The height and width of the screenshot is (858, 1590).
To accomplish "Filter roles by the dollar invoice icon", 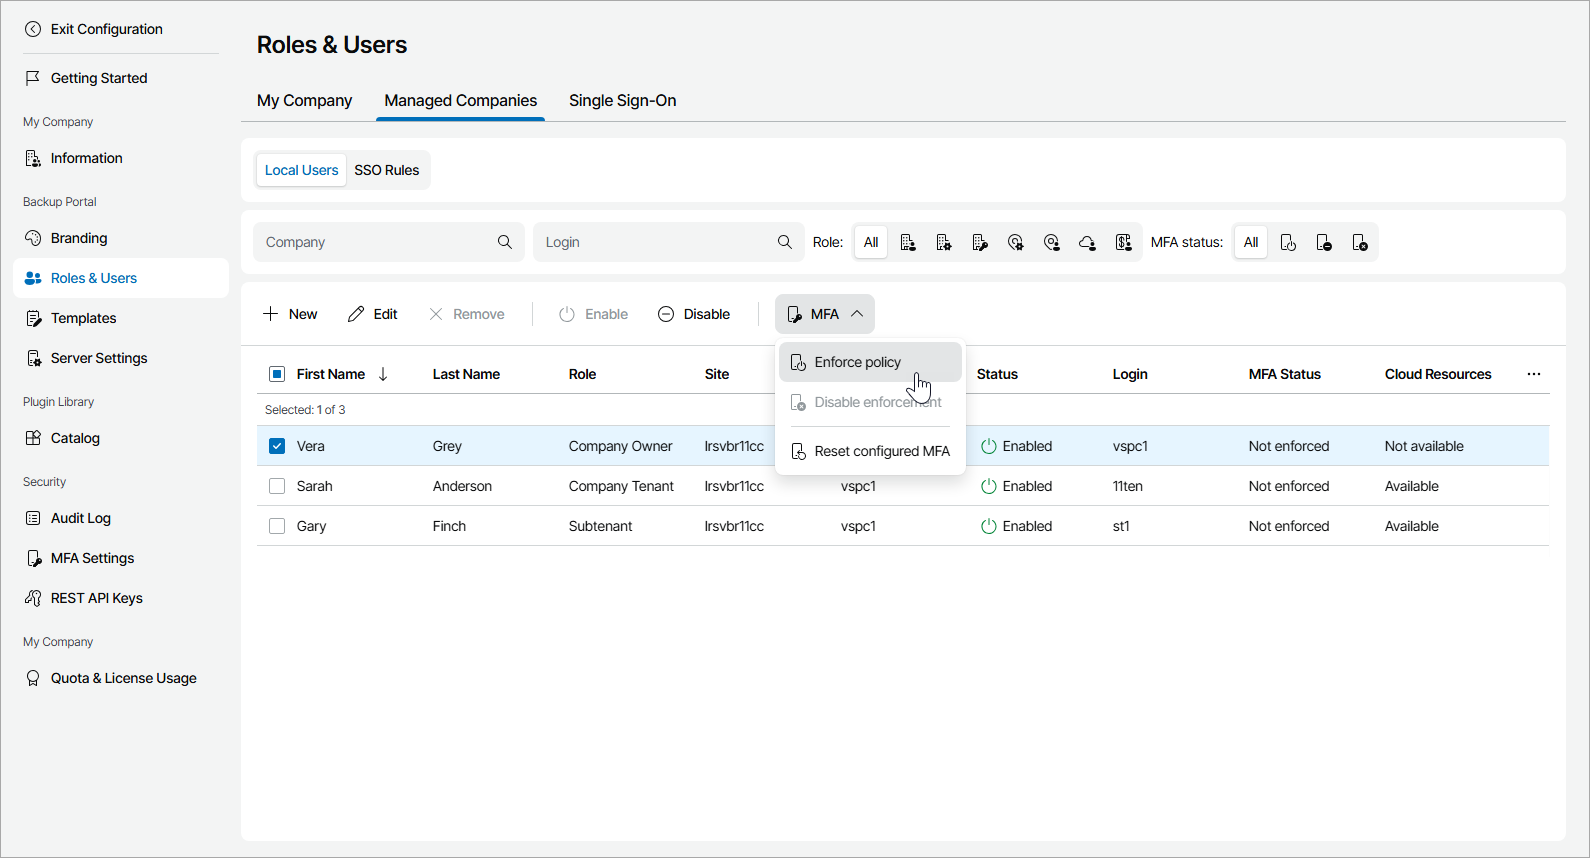I will (1123, 242).
